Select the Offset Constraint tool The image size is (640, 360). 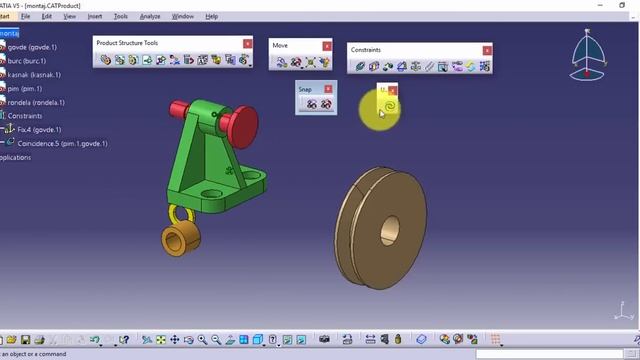387,66
